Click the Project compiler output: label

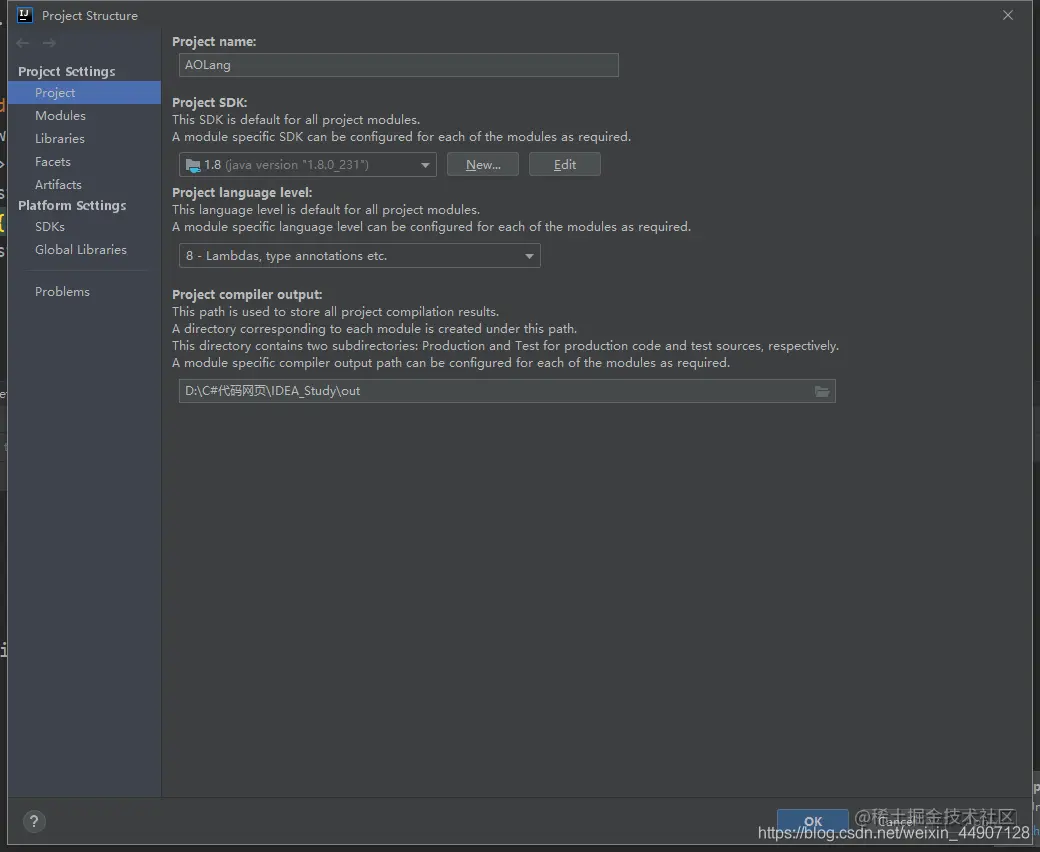(x=247, y=294)
